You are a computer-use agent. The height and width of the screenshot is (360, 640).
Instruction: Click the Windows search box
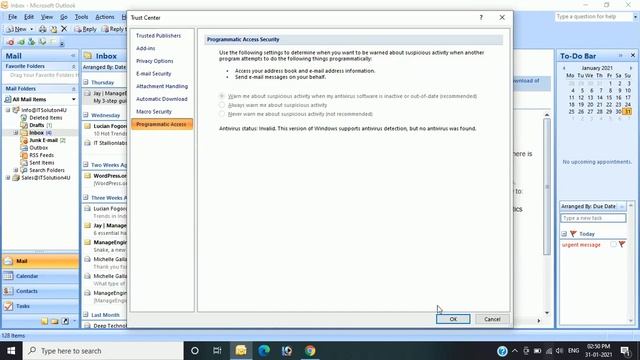tap(103, 351)
